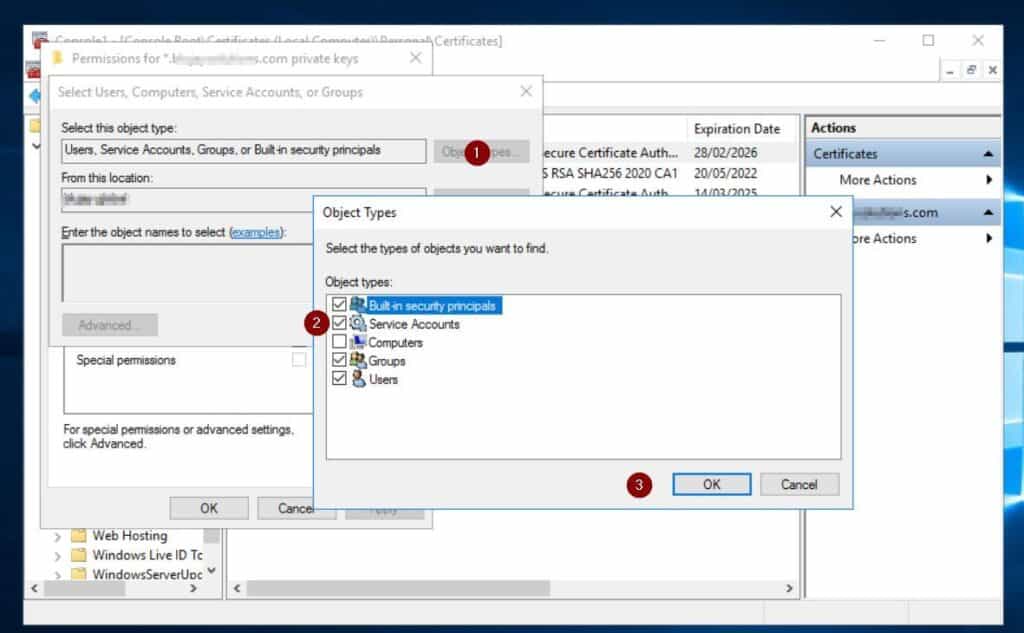Collapse the .com certificate actions section

[988, 212]
